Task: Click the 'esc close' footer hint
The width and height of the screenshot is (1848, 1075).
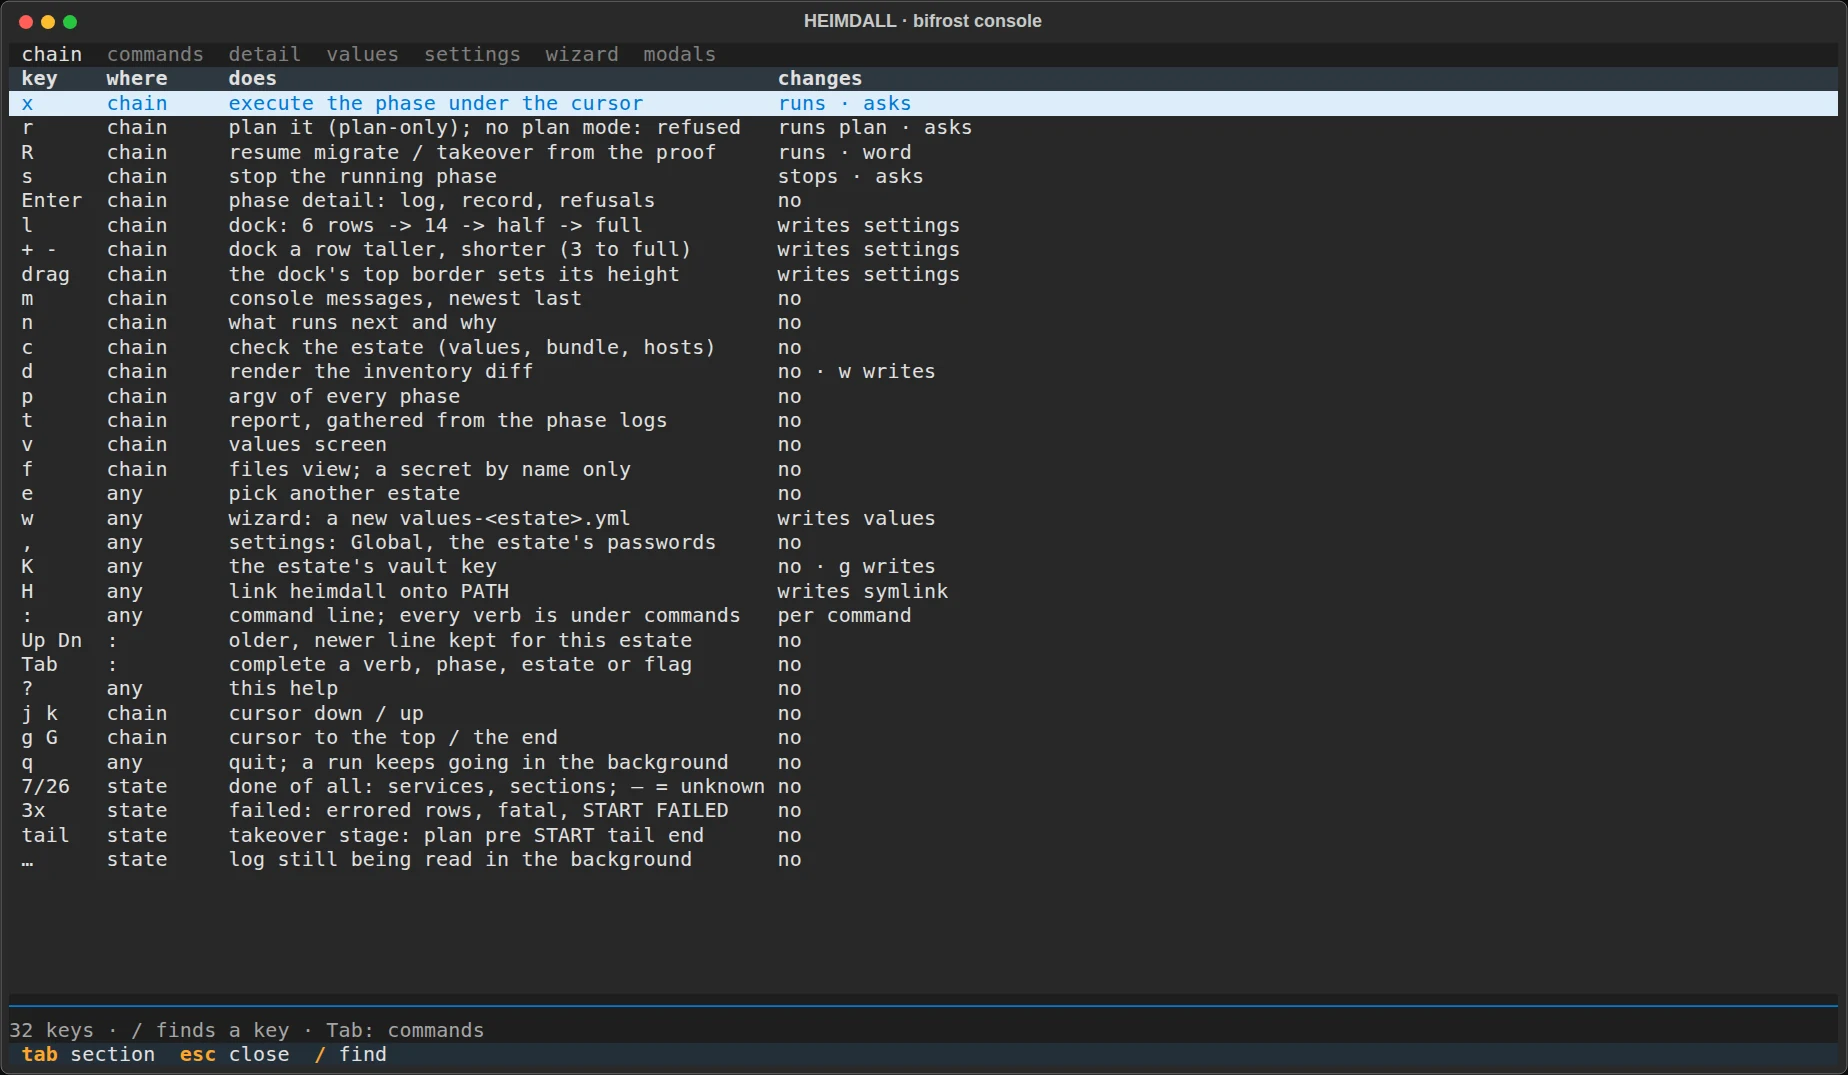Action: (234, 1054)
